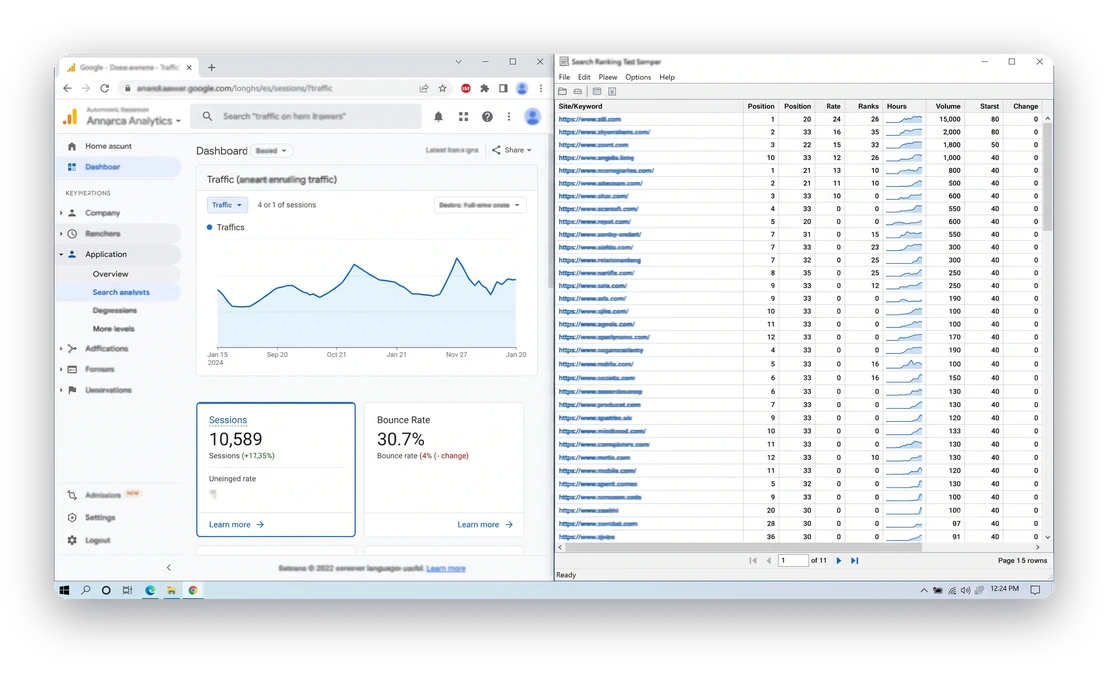Image resolution: width=1108 pixels, height=699 pixels.
Task: Open the browser extensions puzzle icon
Action: pos(484,88)
